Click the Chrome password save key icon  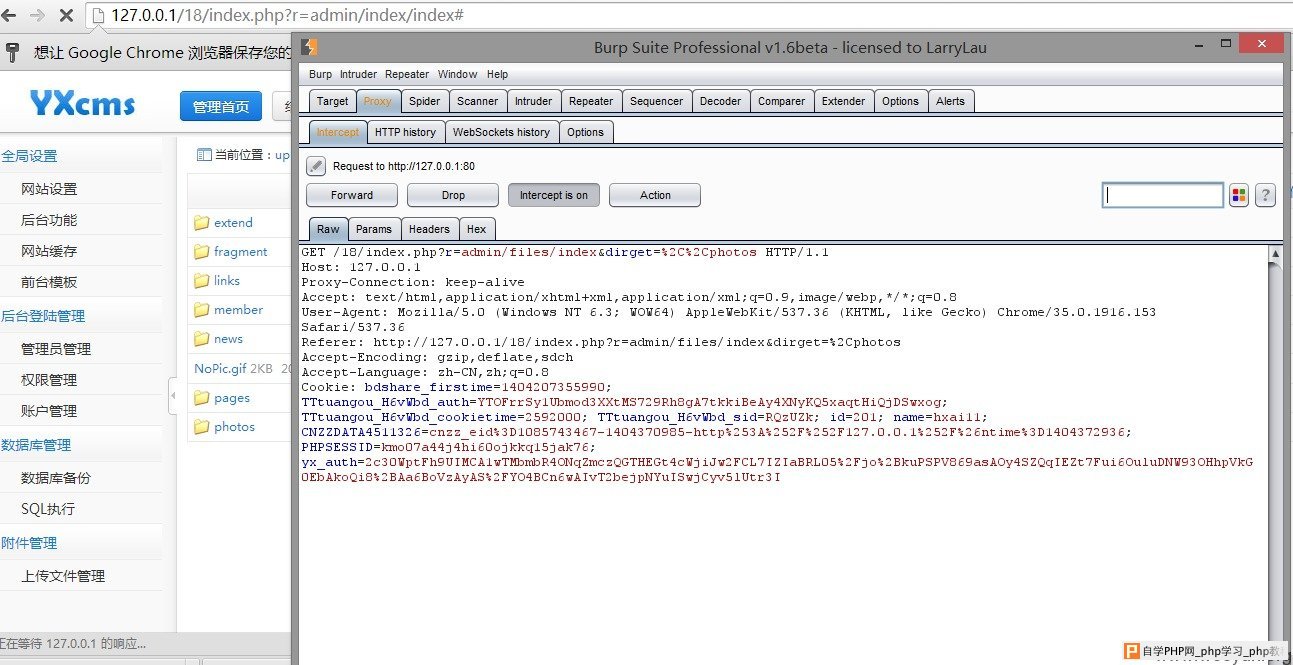click(x=14, y=52)
